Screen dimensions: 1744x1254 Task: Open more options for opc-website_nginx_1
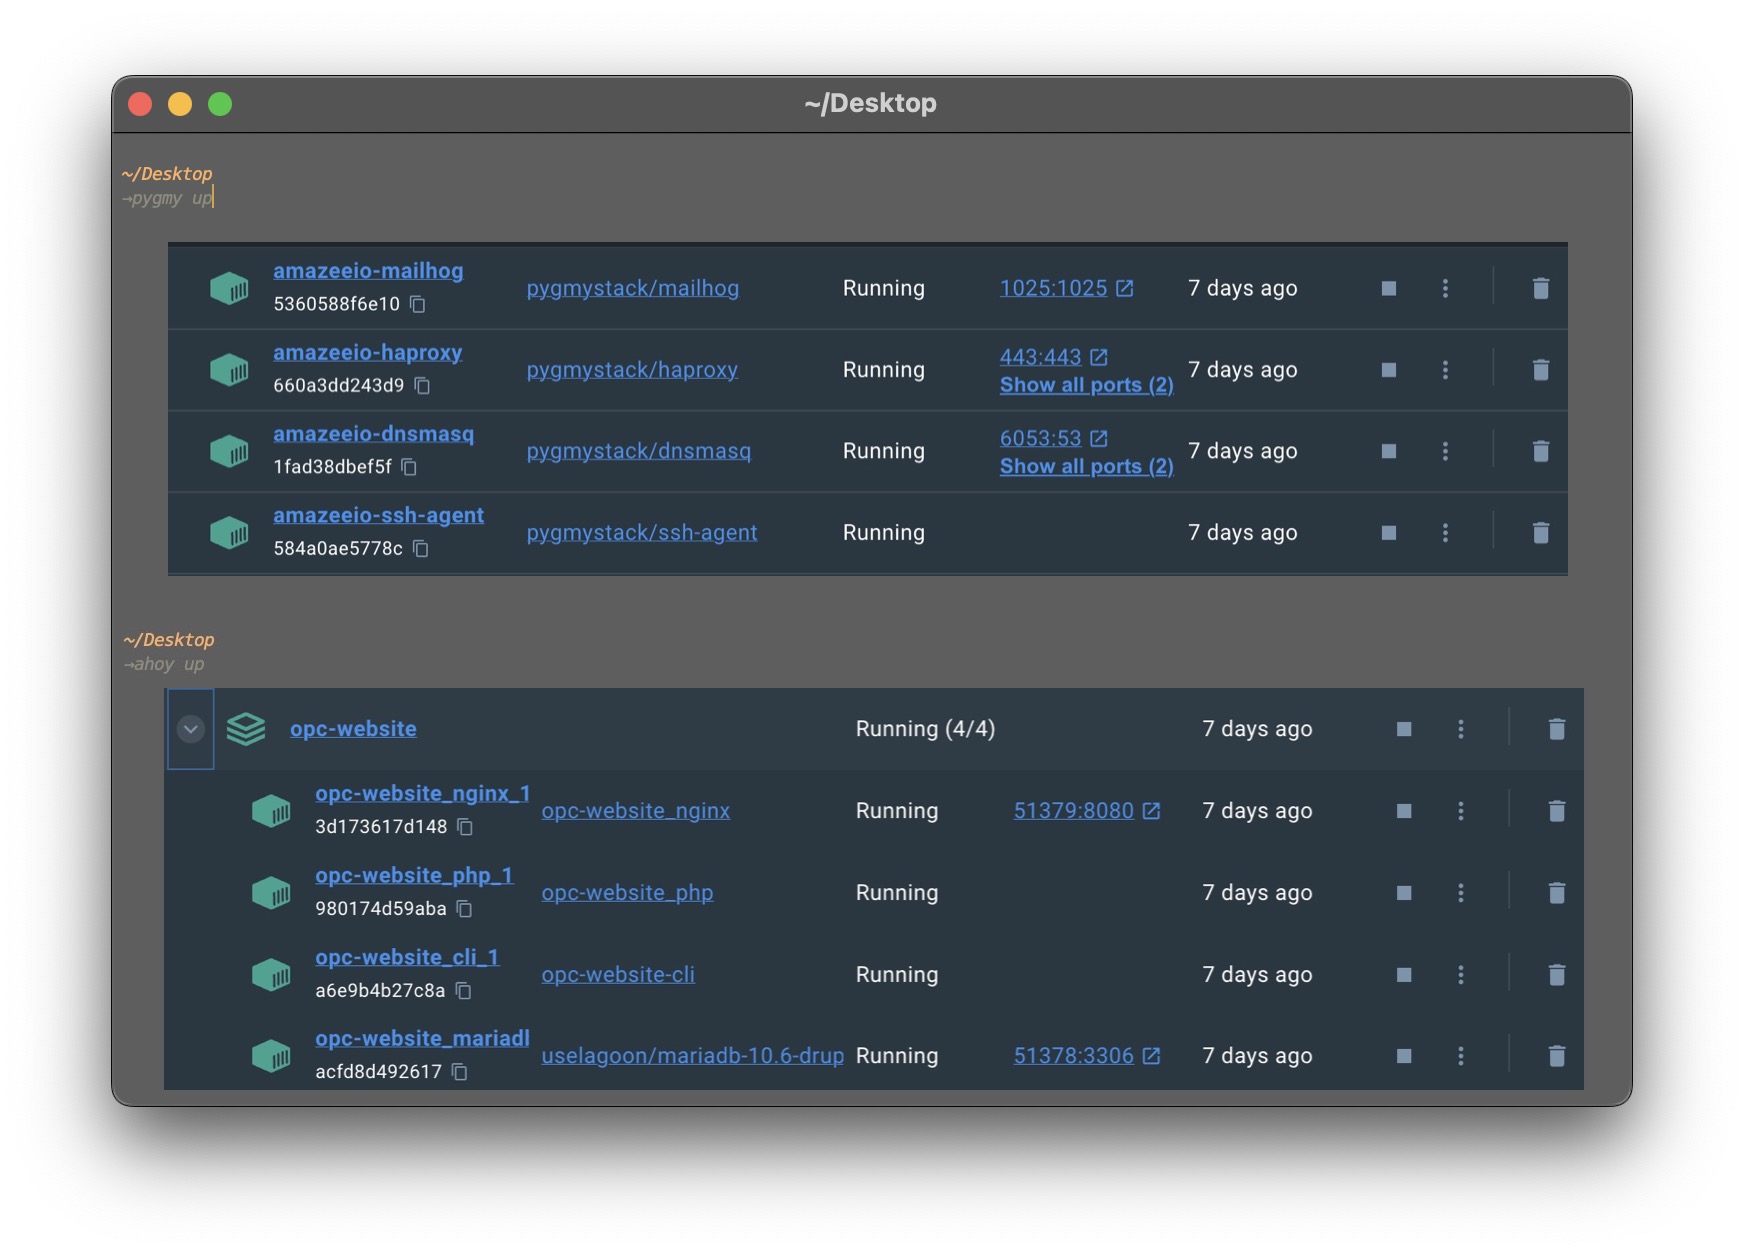1461,811
